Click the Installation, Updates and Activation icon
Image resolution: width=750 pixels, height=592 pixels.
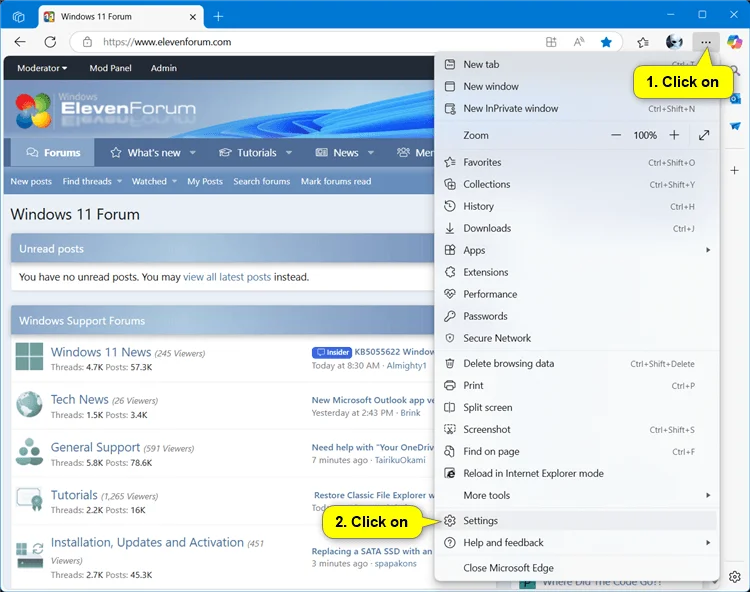(29, 555)
